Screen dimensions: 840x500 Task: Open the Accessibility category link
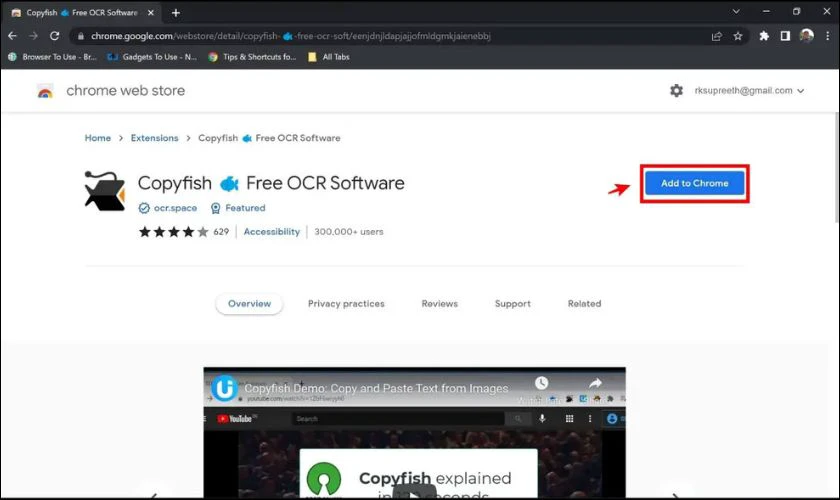coord(272,232)
